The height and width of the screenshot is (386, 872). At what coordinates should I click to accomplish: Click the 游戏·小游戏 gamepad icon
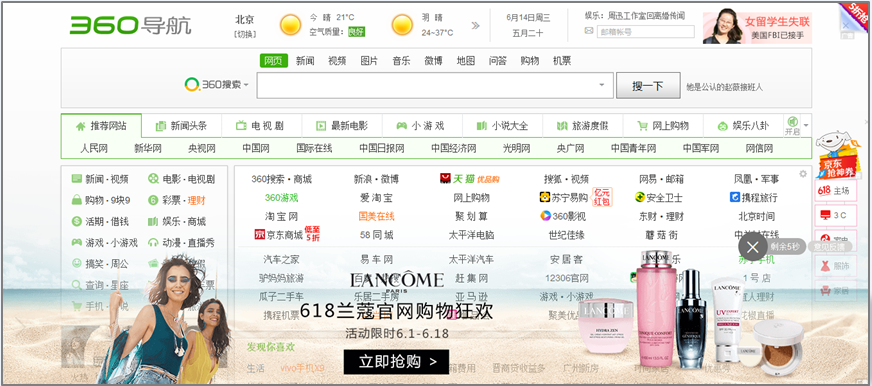(77, 243)
